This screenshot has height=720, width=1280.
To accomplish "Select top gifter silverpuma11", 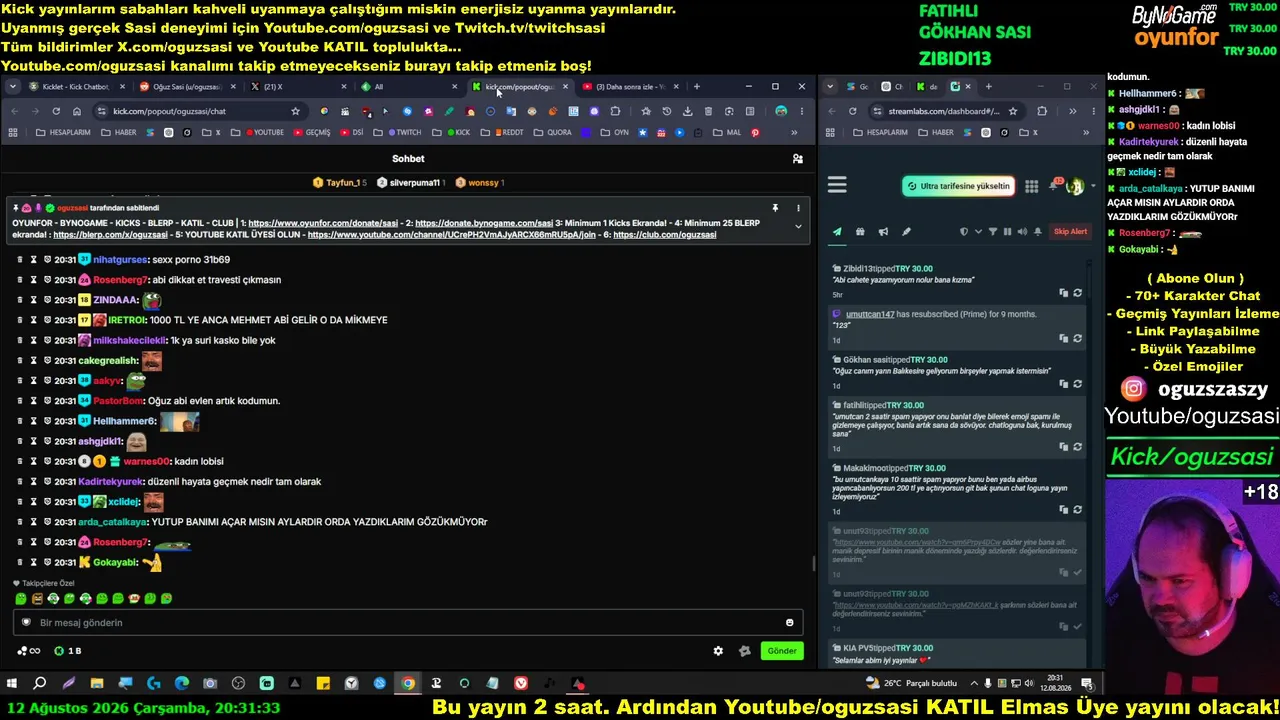I will click(x=410, y=183).
